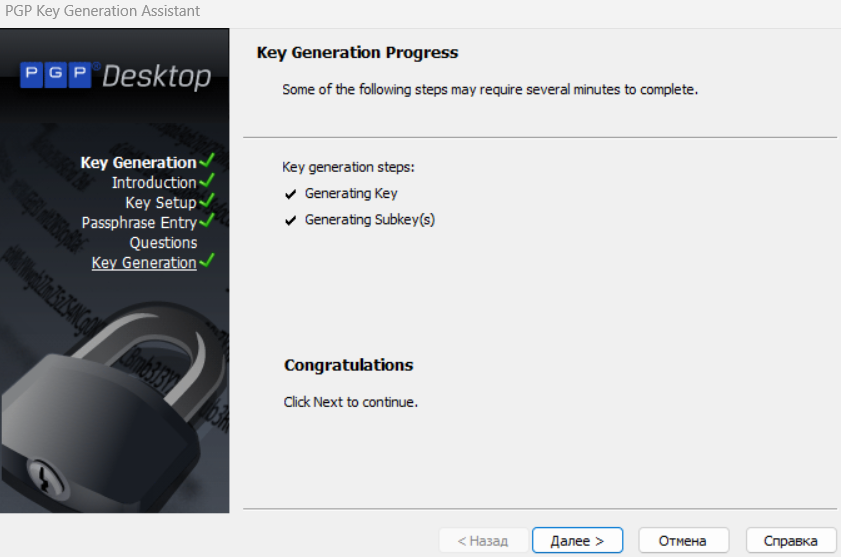Click the bold Key Generation sidebar heading

click(x=138, y=163)
